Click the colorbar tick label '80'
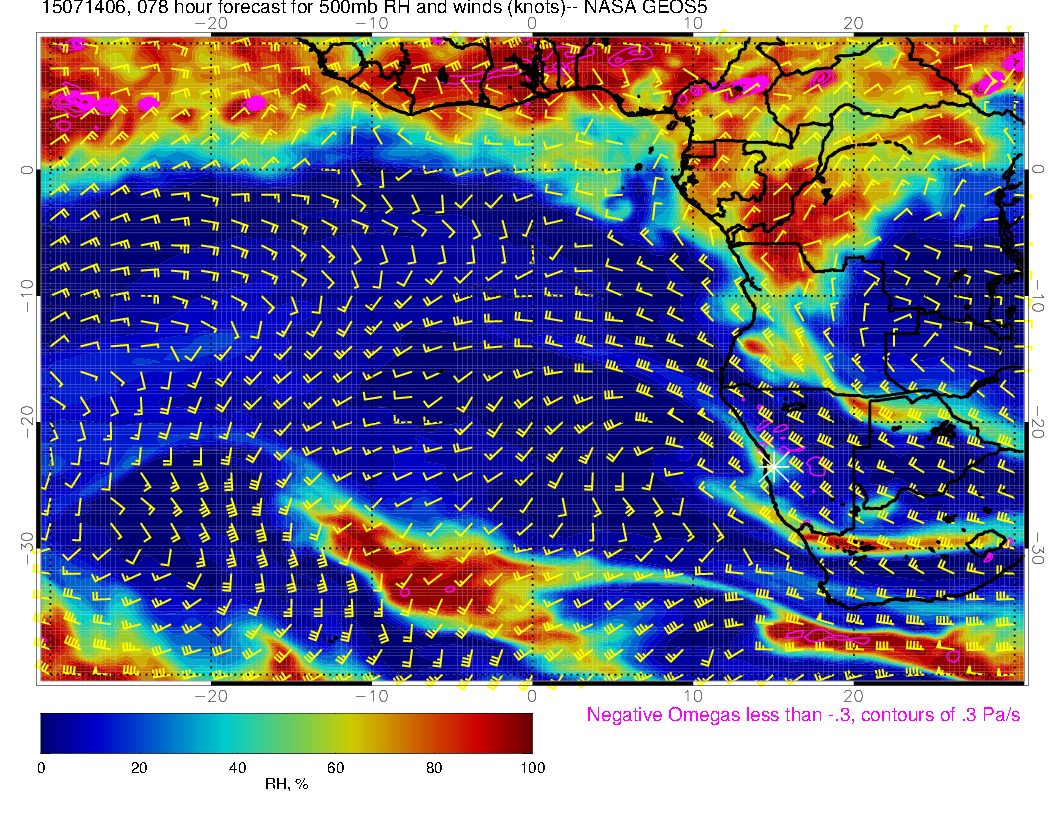 (x=434, y=768)
